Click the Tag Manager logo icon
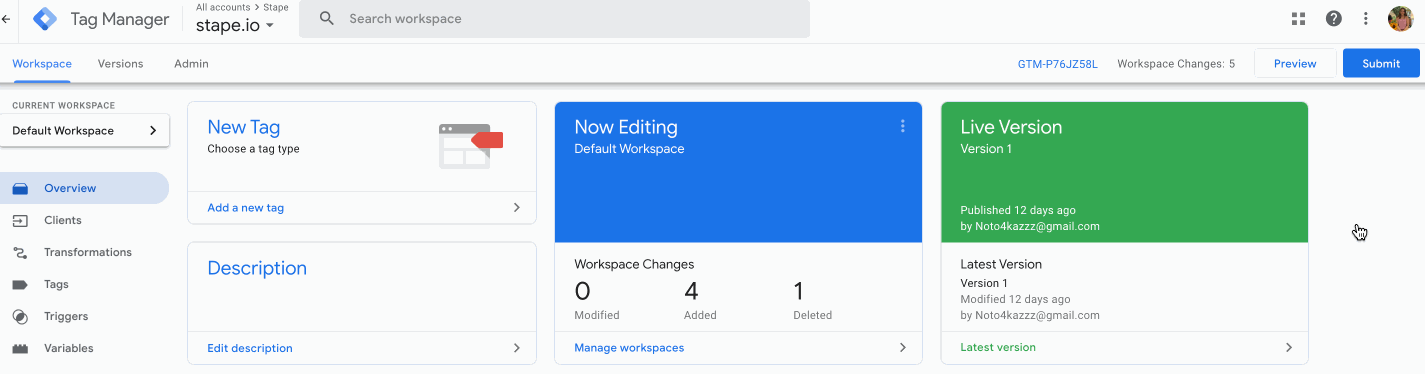 (45, 18)
